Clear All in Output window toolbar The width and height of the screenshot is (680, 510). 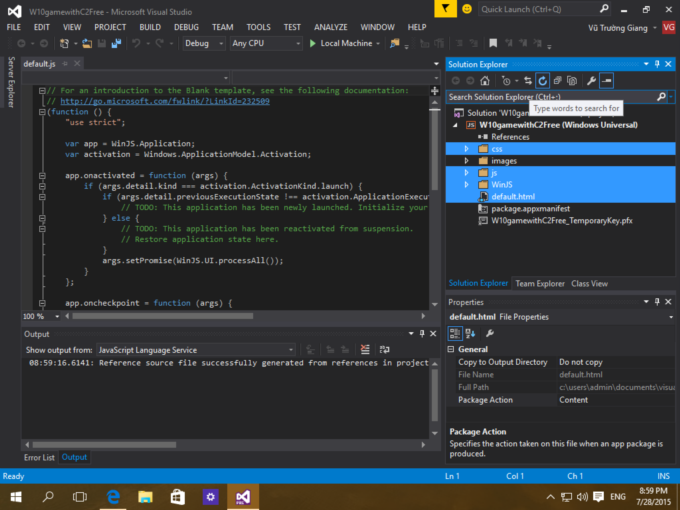365,350
